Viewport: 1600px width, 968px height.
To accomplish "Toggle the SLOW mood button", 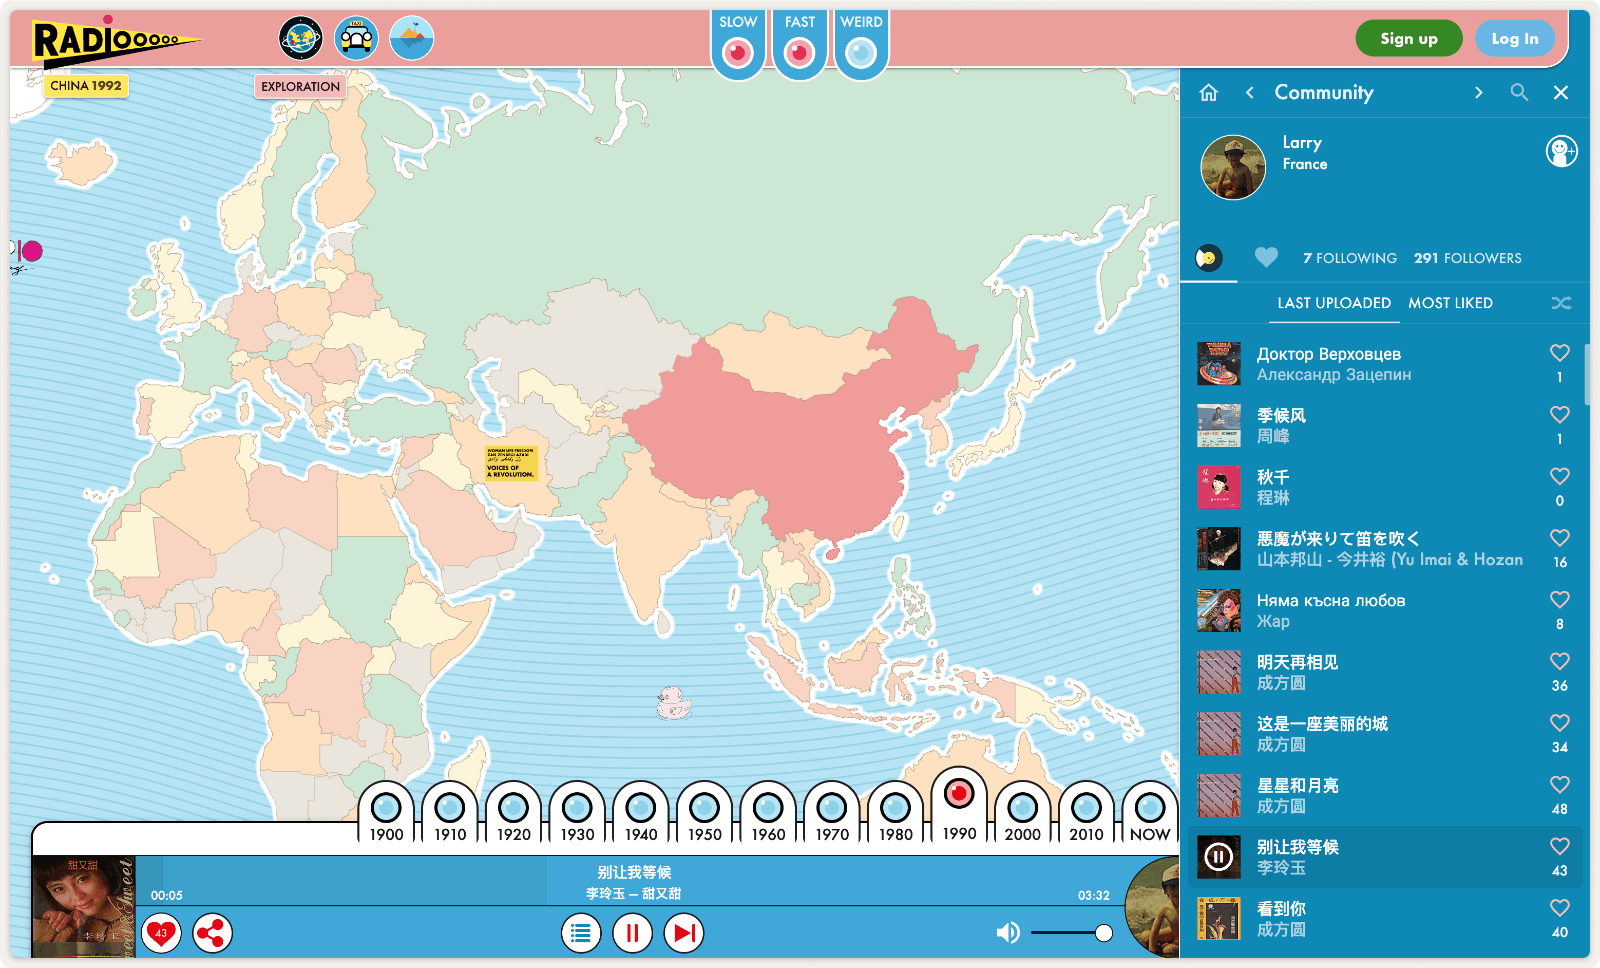I will click(x=738, y=52).
